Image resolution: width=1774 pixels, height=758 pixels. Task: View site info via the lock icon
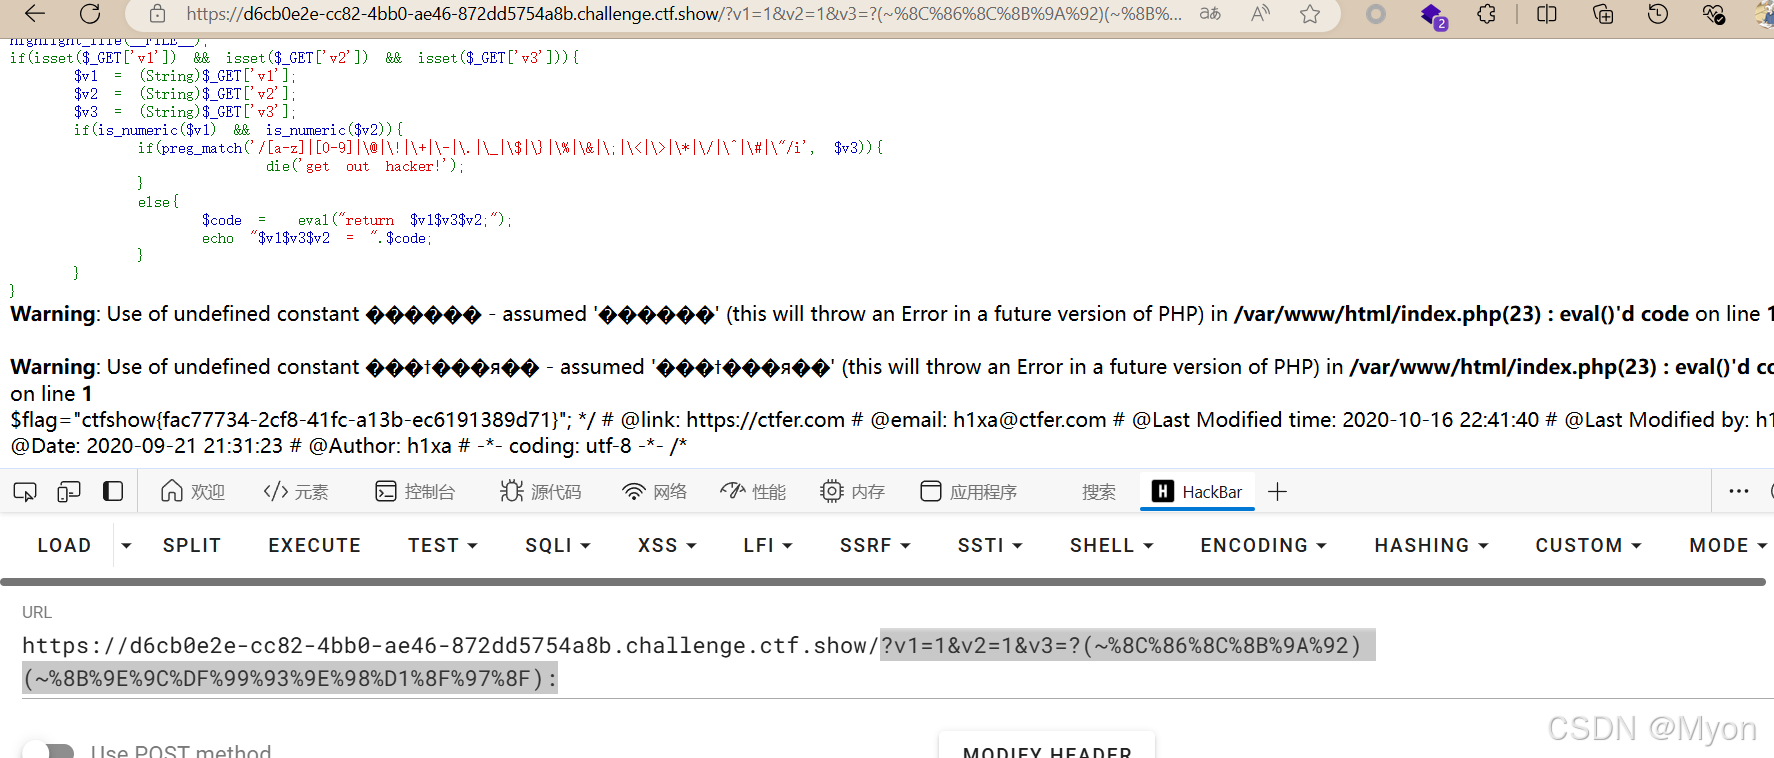pyautogui.click(x=157, y=14)
